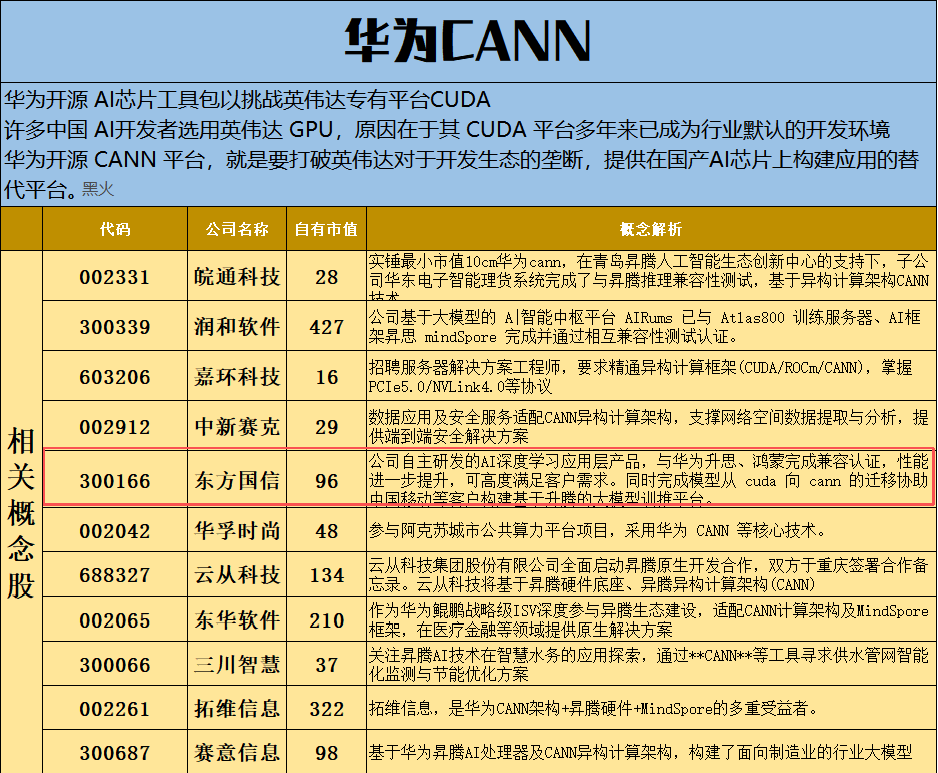Click the 嘉环科技 description mentioning CUDA/ROCm/CANN
Image resolution: width=938 pixels, height=773 pixels.
coord(651,376)
